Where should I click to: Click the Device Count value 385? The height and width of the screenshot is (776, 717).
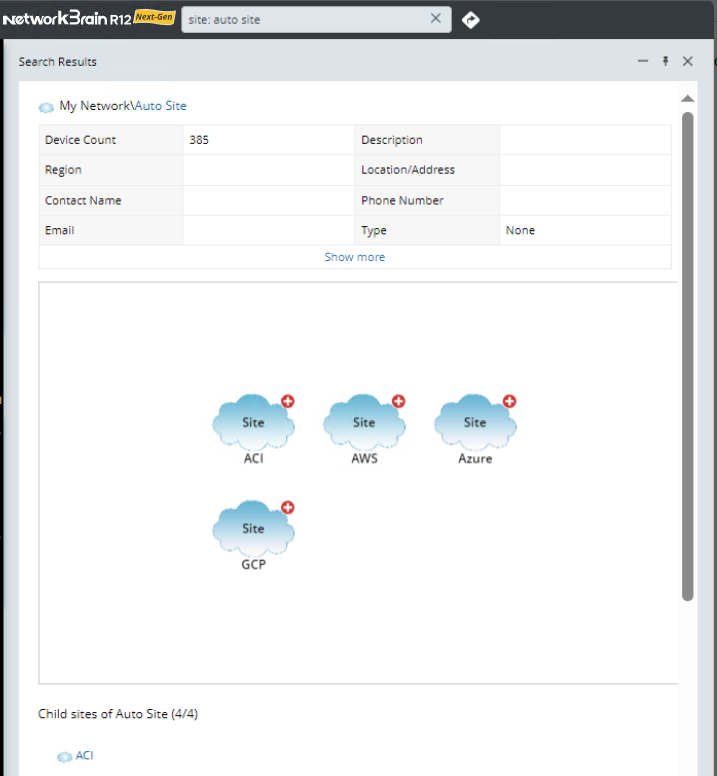(199, 140)
